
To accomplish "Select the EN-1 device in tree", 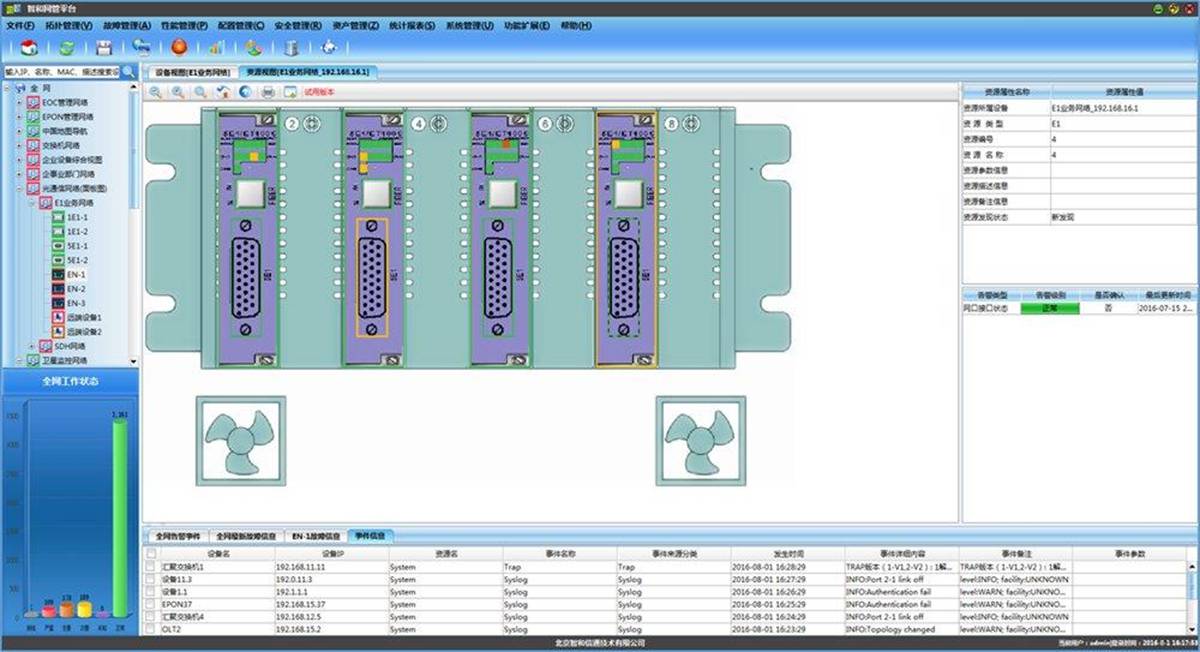I will pyautogui.click(x=76, y=274).
